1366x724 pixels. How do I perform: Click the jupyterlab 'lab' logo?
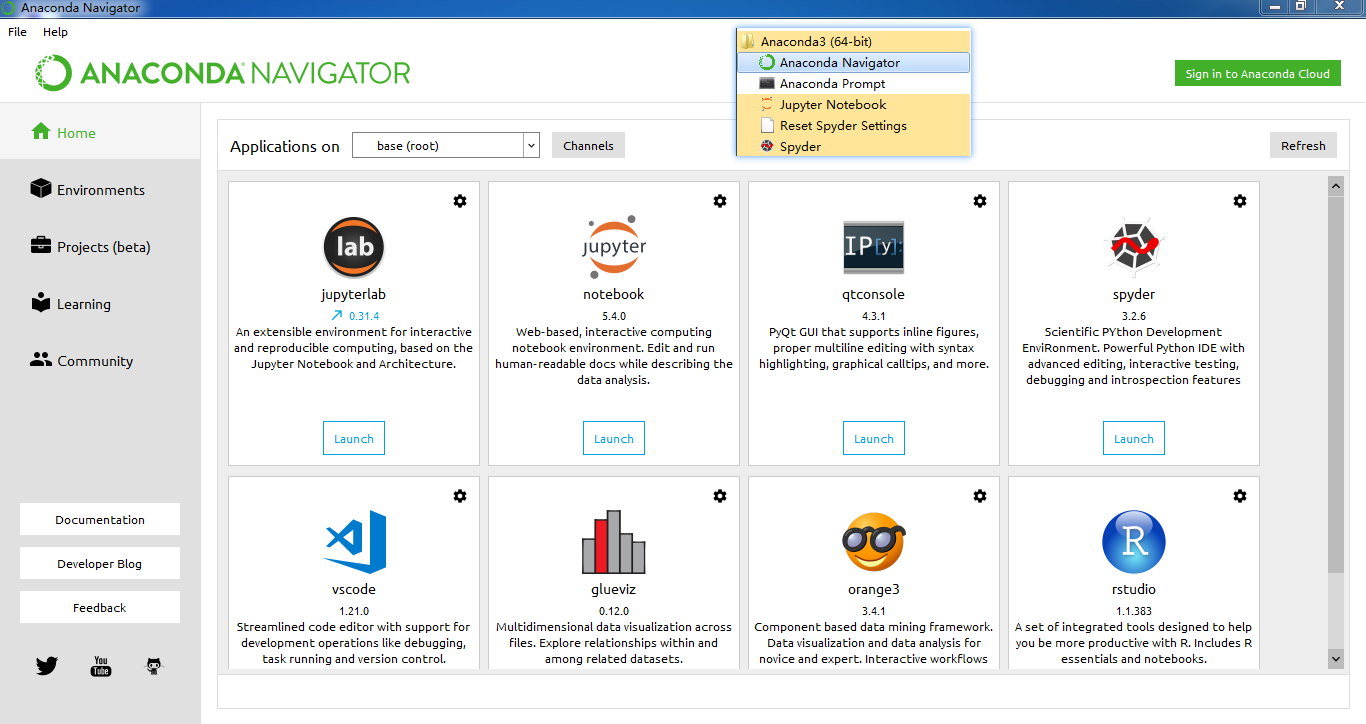tap(354, 247)
